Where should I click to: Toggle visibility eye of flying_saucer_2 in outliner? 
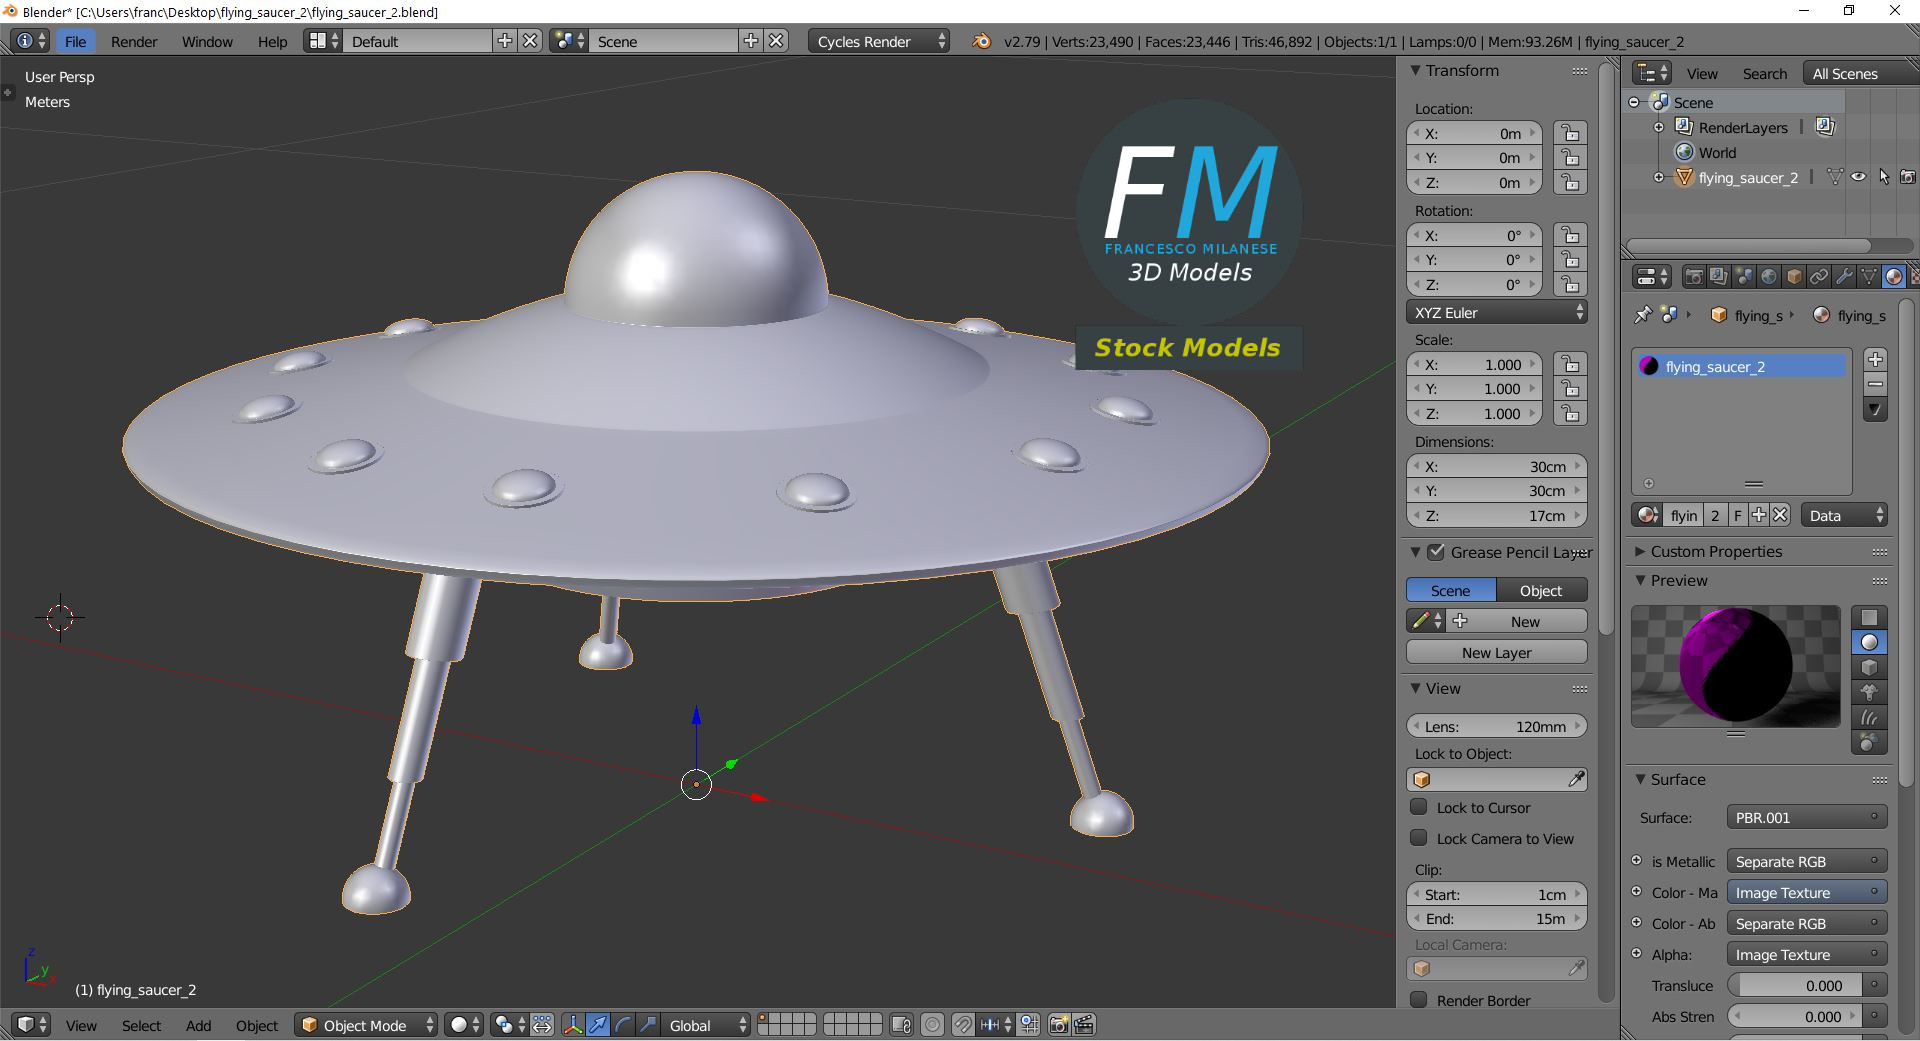[1859, 177]
